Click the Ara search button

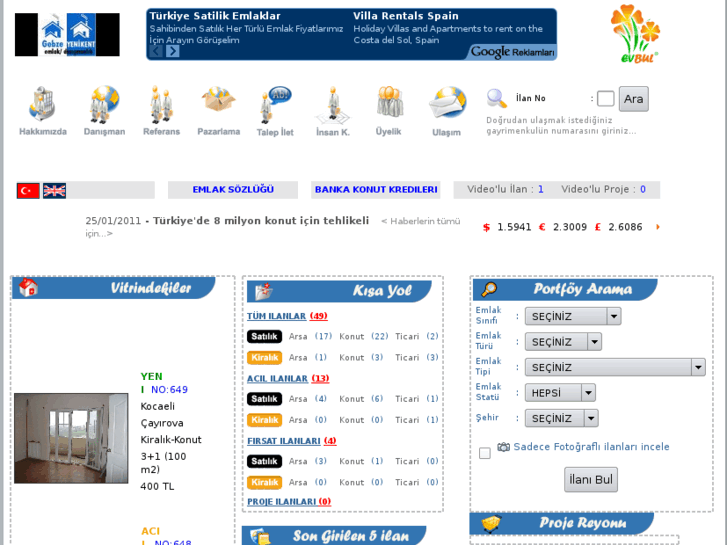[x=633, y=99]
